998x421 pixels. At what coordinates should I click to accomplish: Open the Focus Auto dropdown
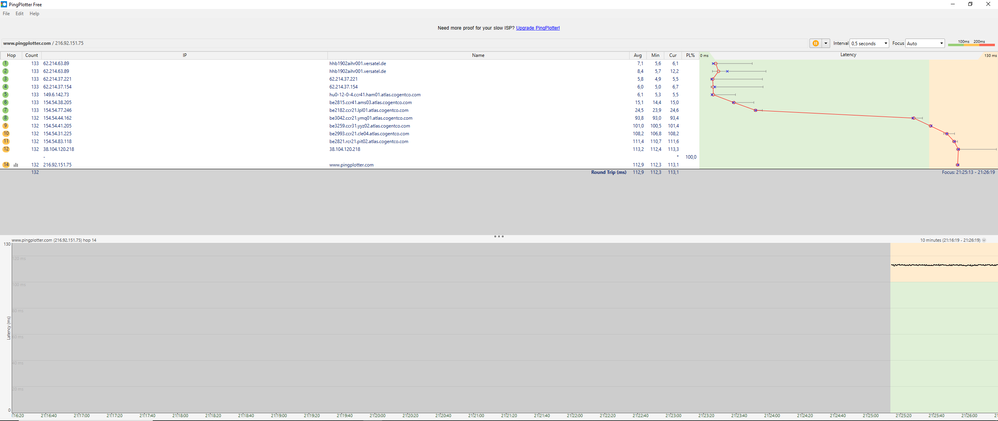[x=925, y=43]
